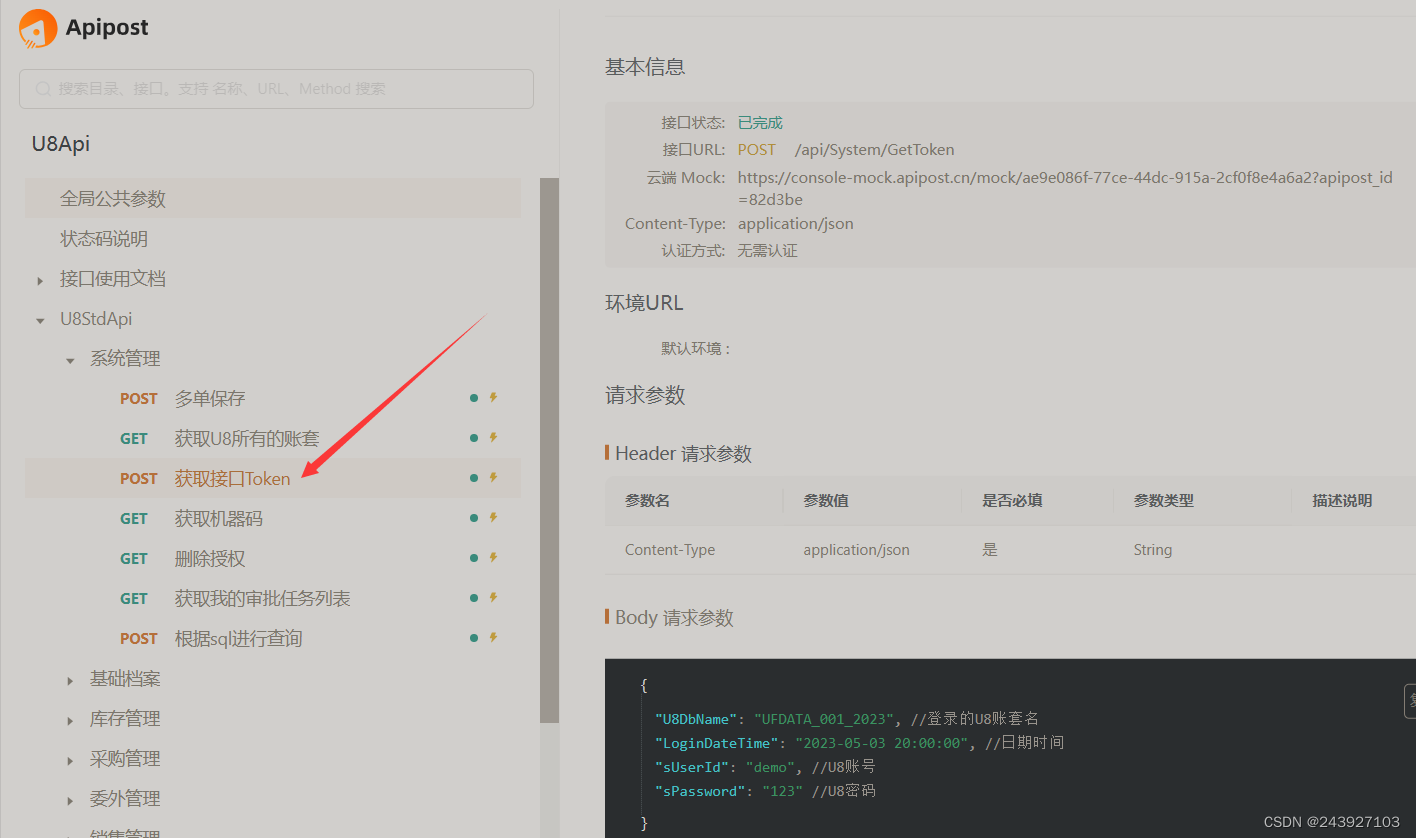Click the green status dot beside 多单保存
The image size is (1416, 838).
point(474,398)
